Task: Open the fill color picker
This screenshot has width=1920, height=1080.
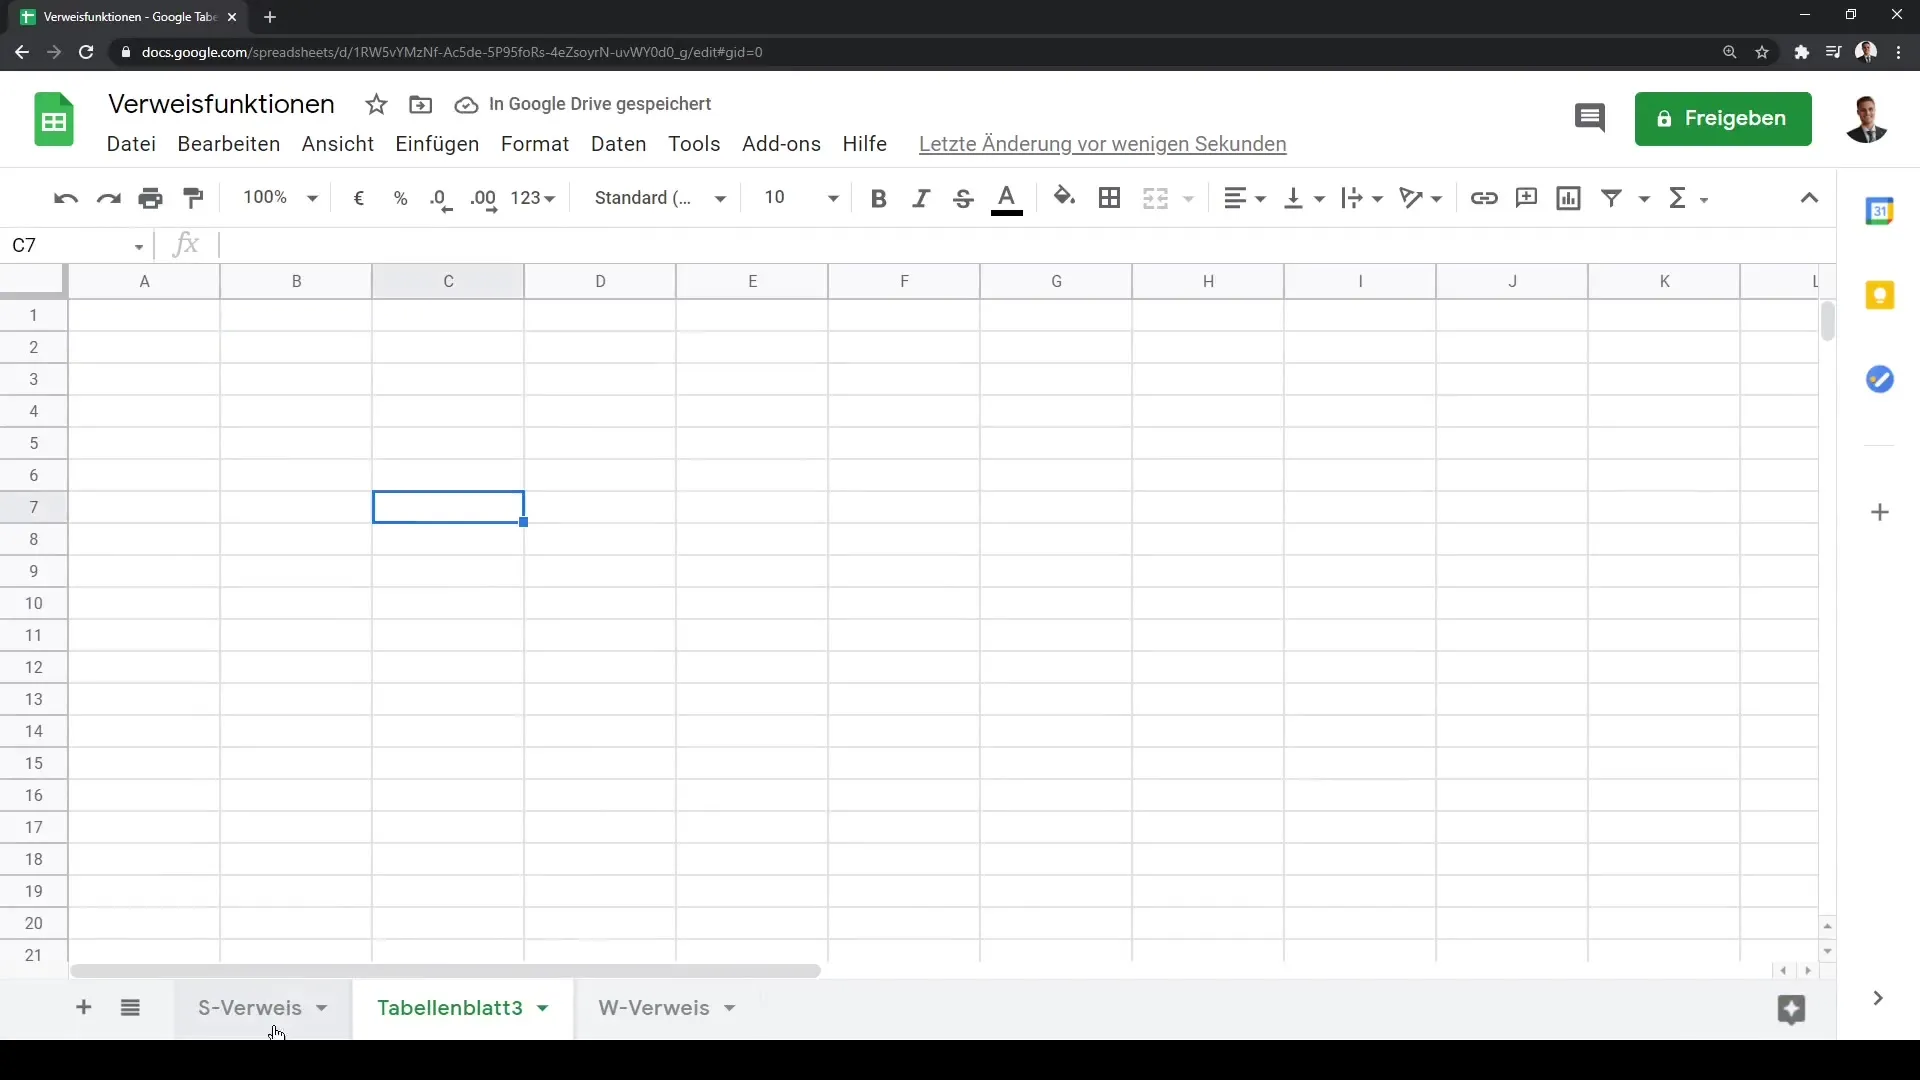Action: [1065, 197]
